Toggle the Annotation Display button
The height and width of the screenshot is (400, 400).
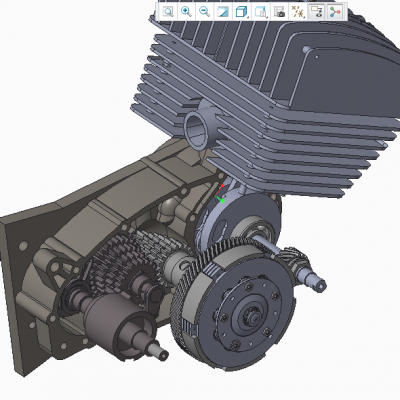click(316, 12)
